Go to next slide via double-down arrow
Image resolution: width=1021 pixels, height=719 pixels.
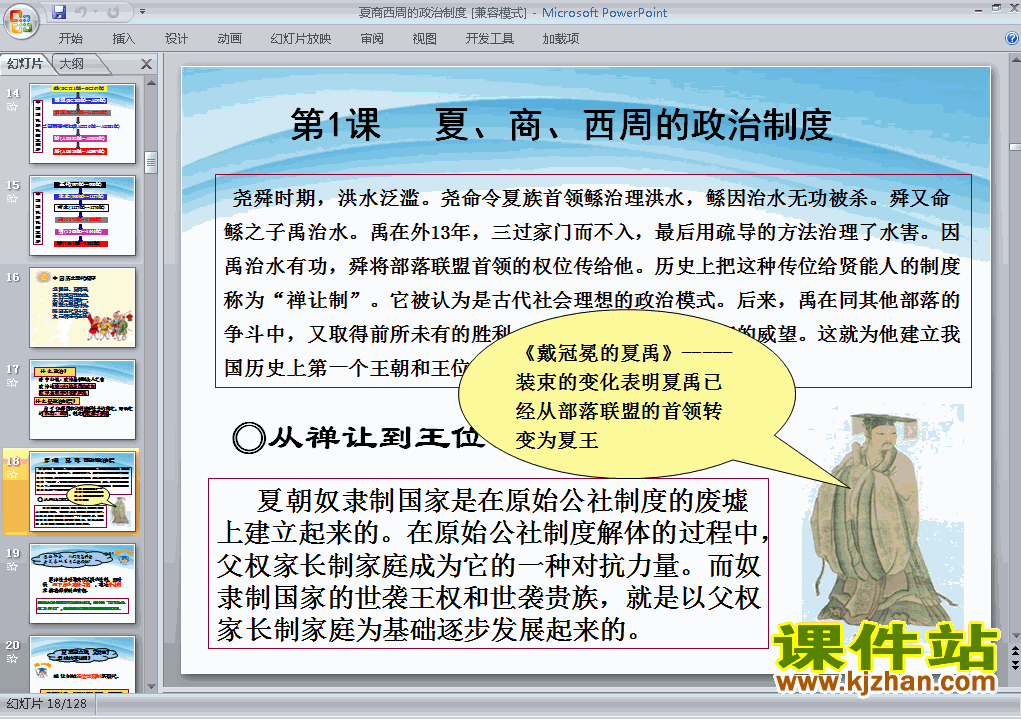(1015, 664)
